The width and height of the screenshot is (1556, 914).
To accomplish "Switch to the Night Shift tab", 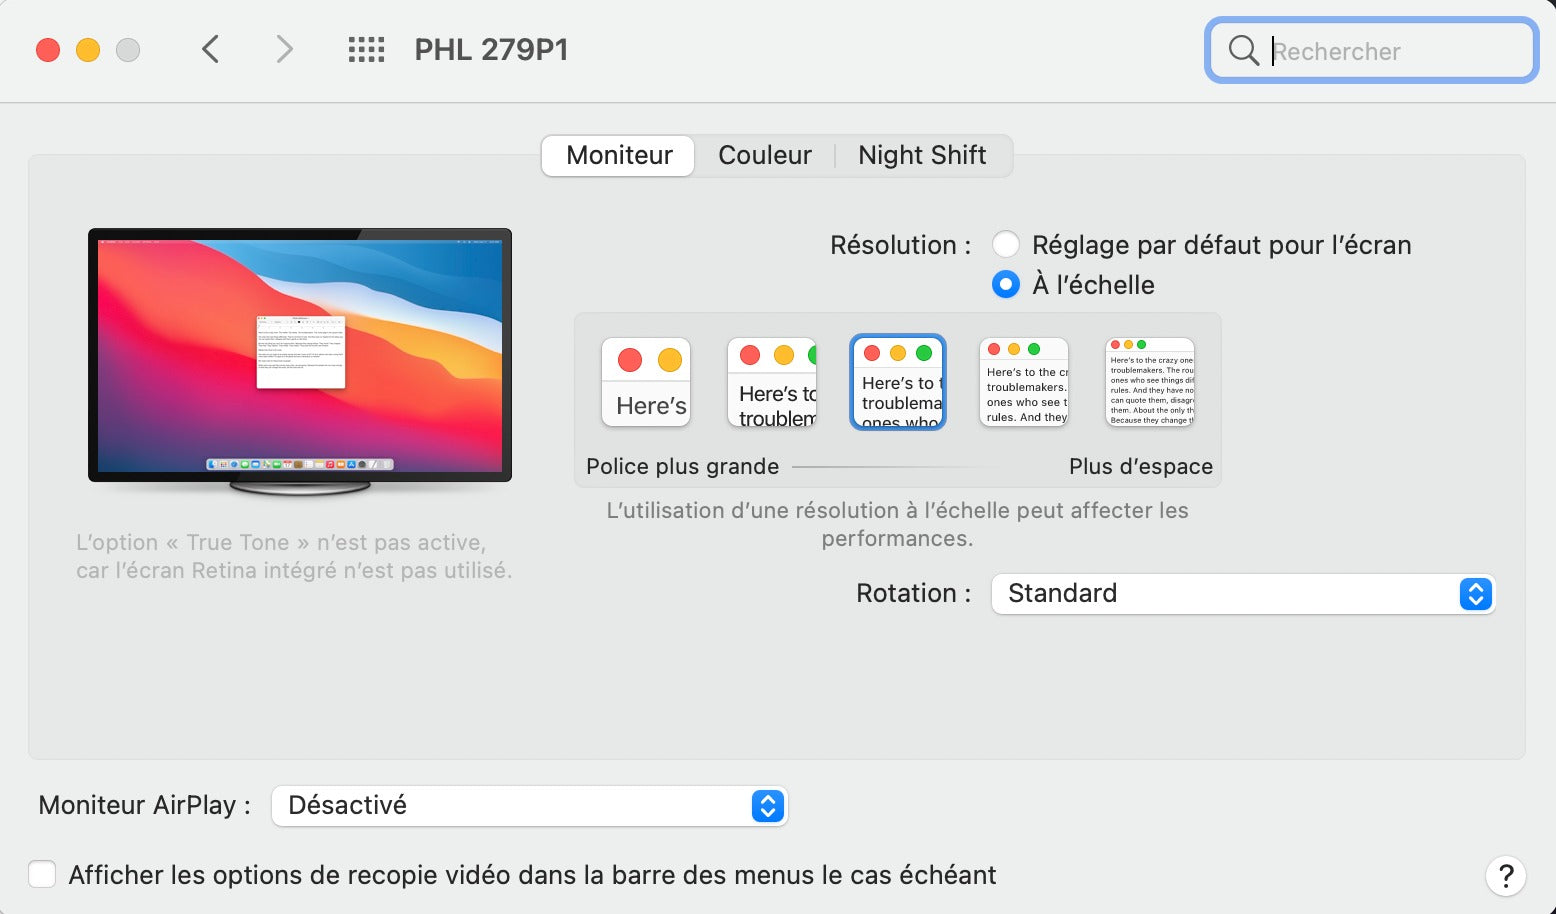I will (x=922, y=156).
